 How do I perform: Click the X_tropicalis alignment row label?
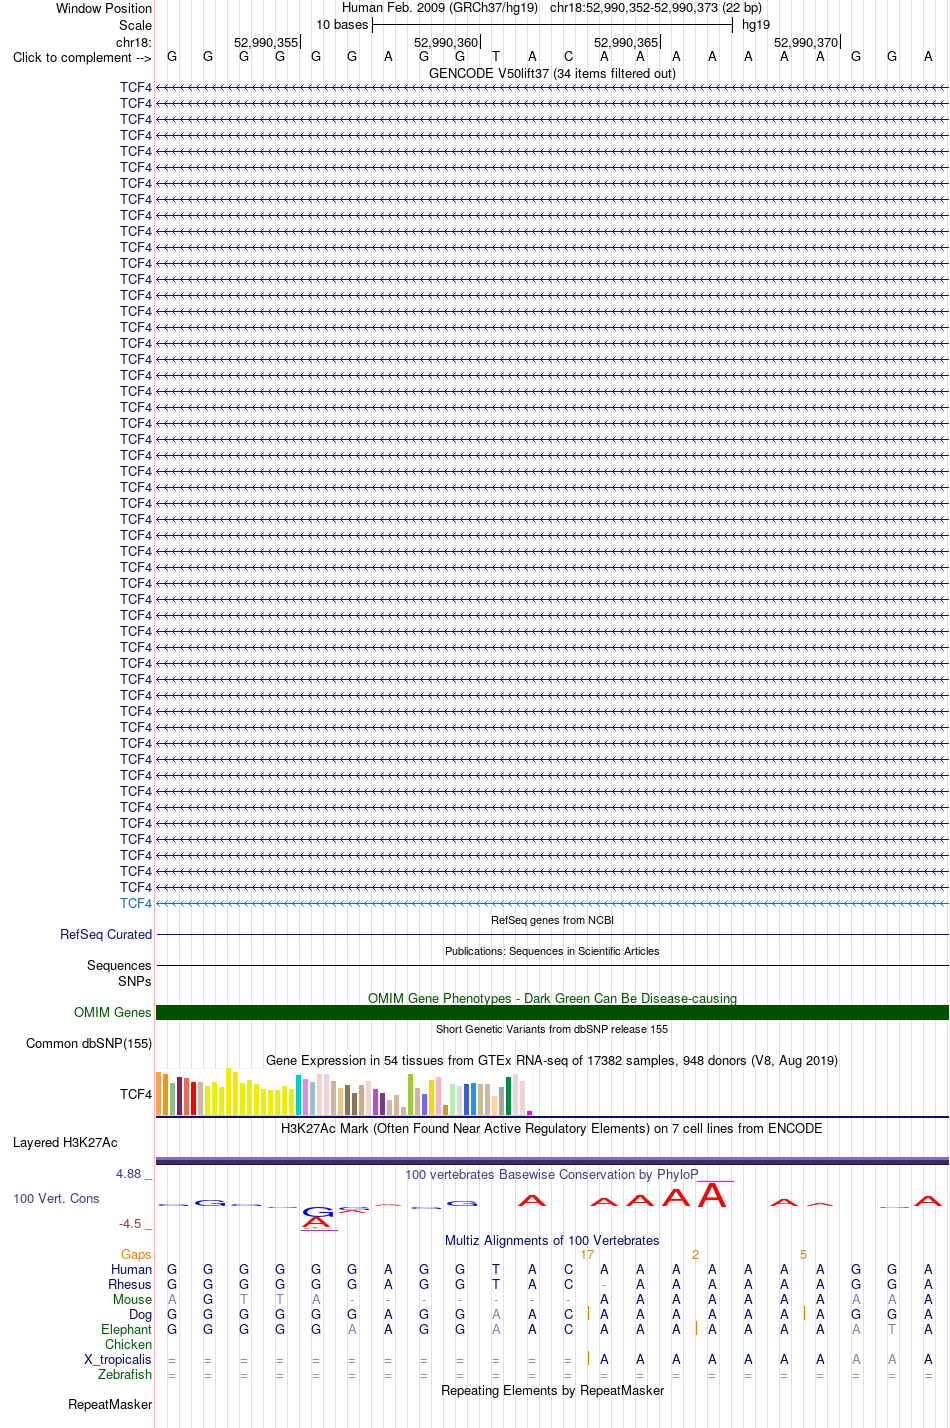(118, 1359)
